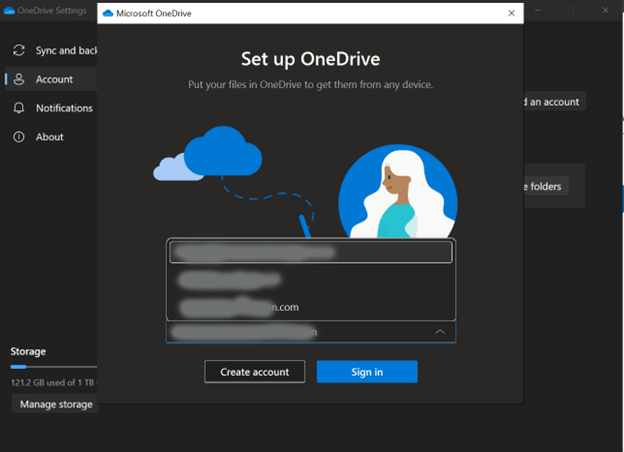
Task: Open the Notifications settings tab
Action: point(51,108)
